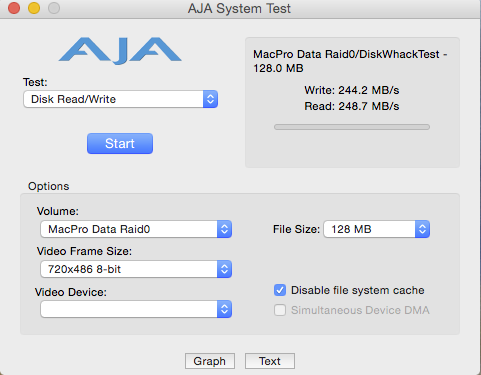Click the Volume: label
The width and height of the screenshot is (481, 375).
coord(58,211)
